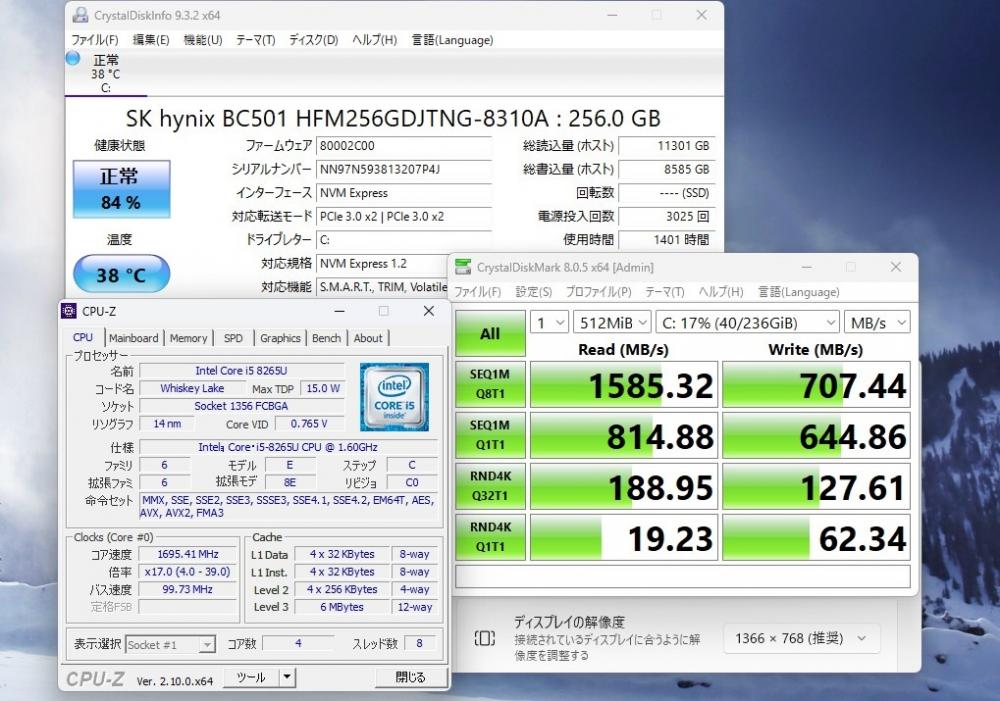Image resolution: width=1000 pixels, height=701 pixels.
Task: Switch to Mainboard tab in CPU-Z
Action: click(133, 338)
